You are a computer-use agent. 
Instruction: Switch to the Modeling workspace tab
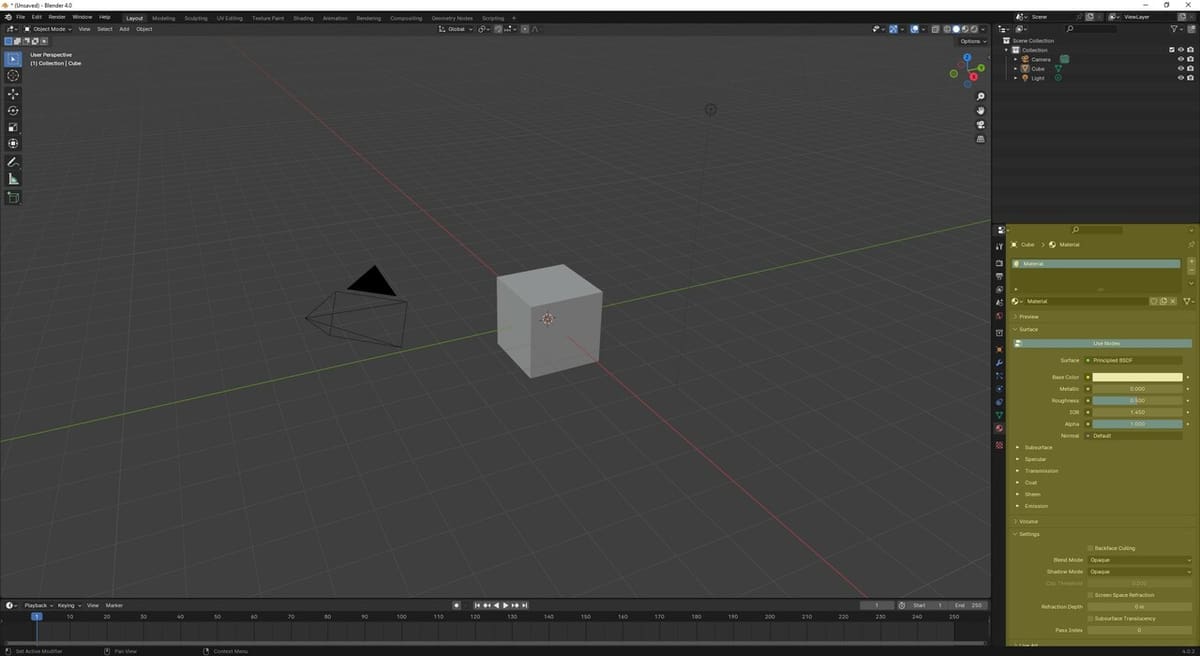click(x=163, y=18)
